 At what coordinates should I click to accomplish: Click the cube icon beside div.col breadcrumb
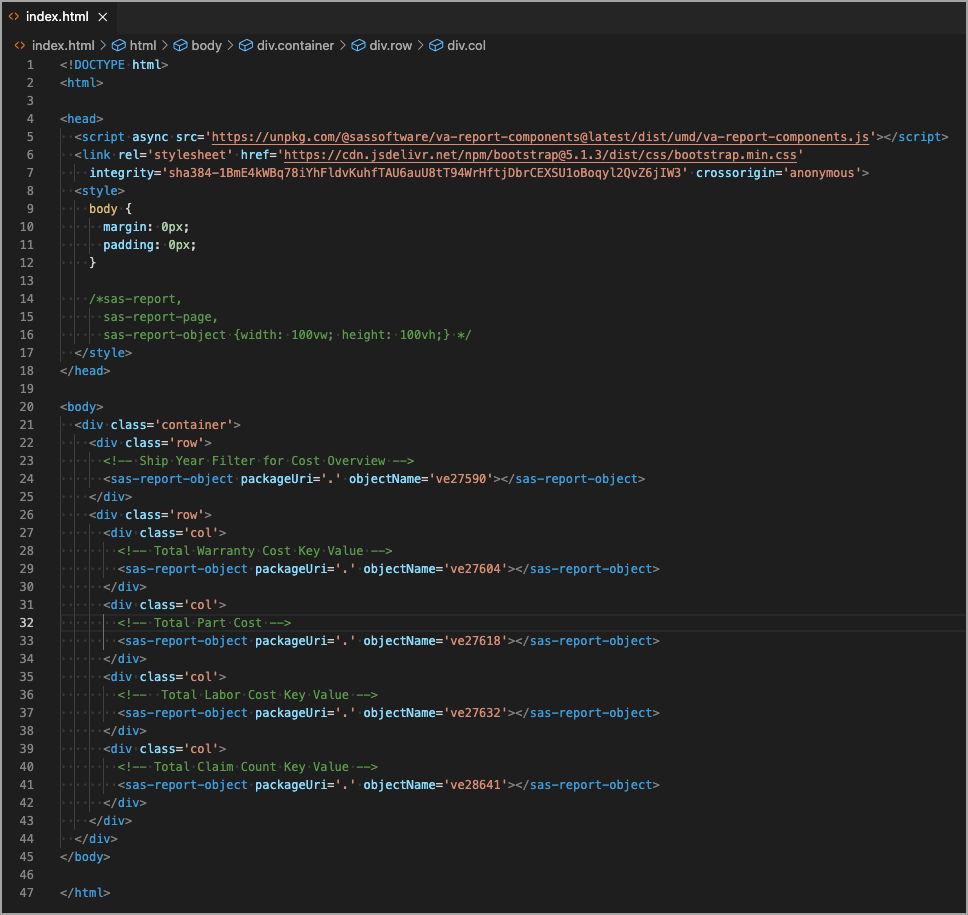coord(436,45)
